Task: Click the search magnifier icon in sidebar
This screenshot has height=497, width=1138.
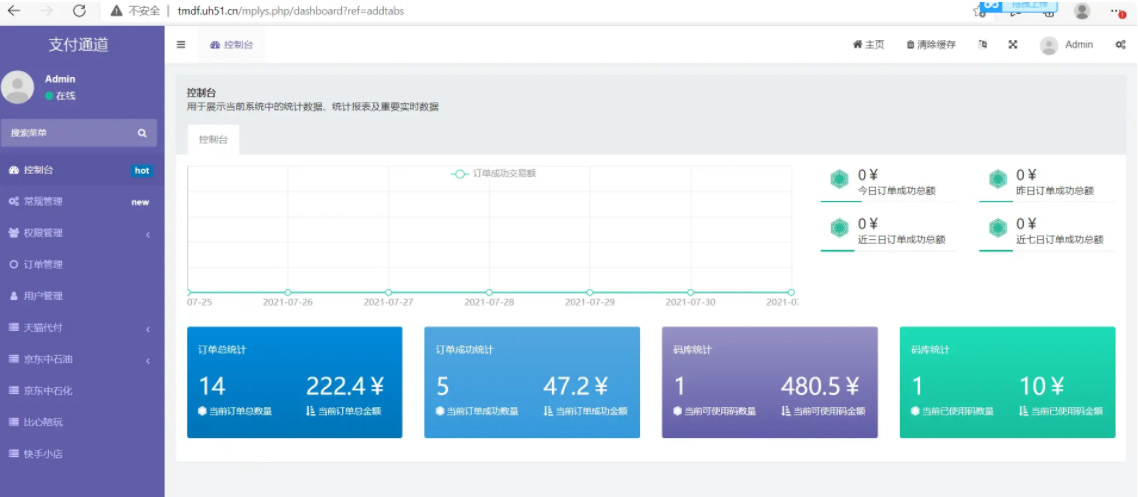Action: 142,133
